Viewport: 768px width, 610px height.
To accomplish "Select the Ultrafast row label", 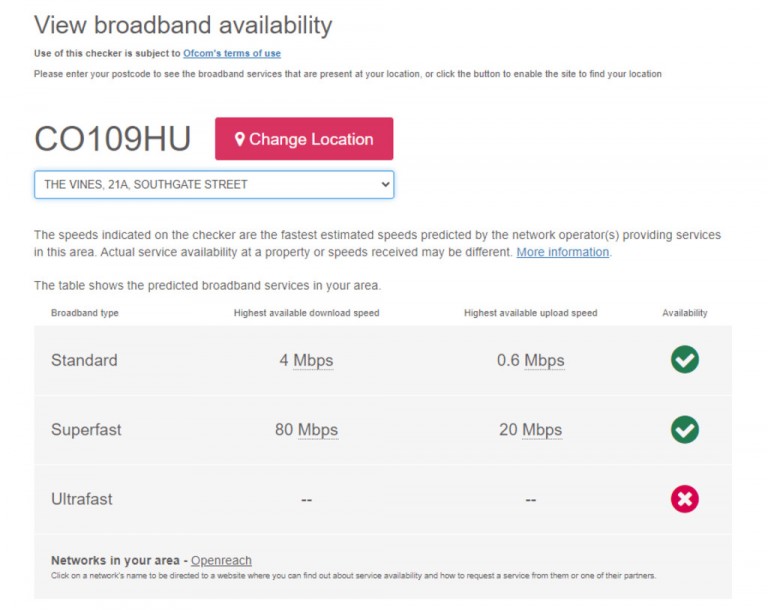I will tap(82, 499).
